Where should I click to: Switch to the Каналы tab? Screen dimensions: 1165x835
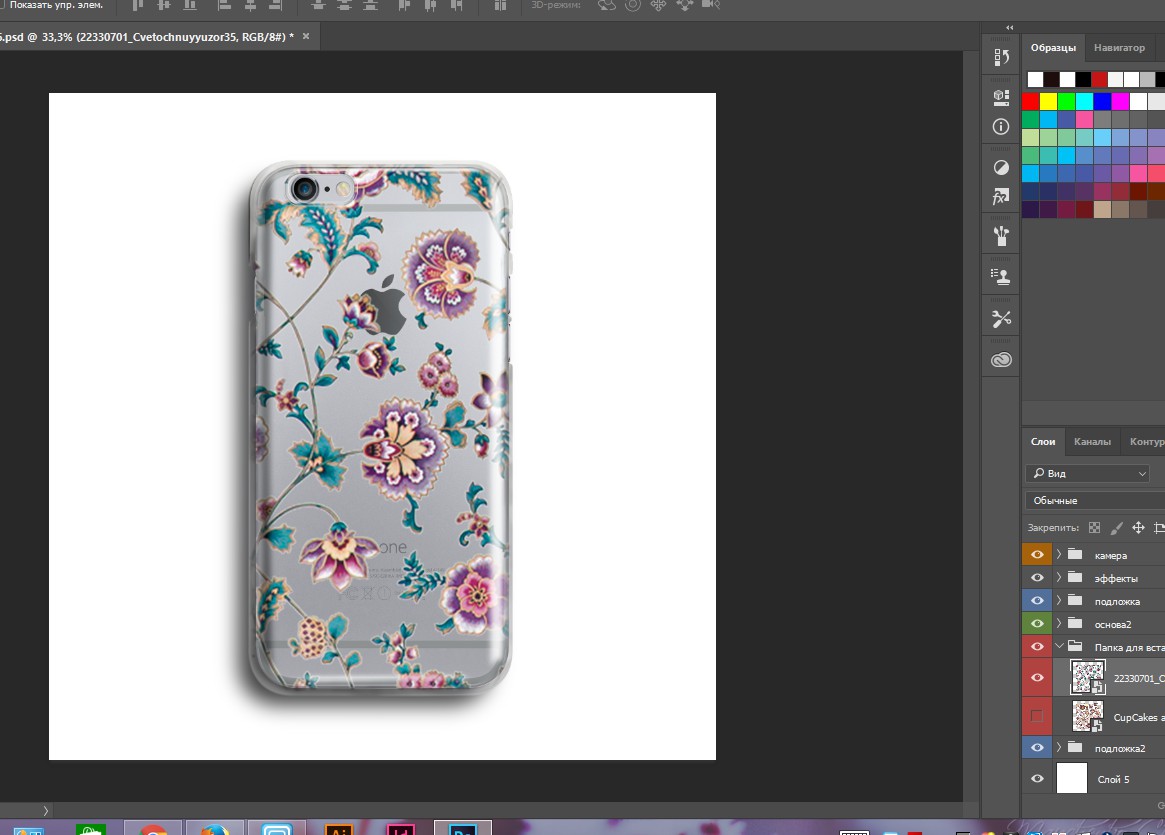pyautogui.click(x=1092, y=441)
